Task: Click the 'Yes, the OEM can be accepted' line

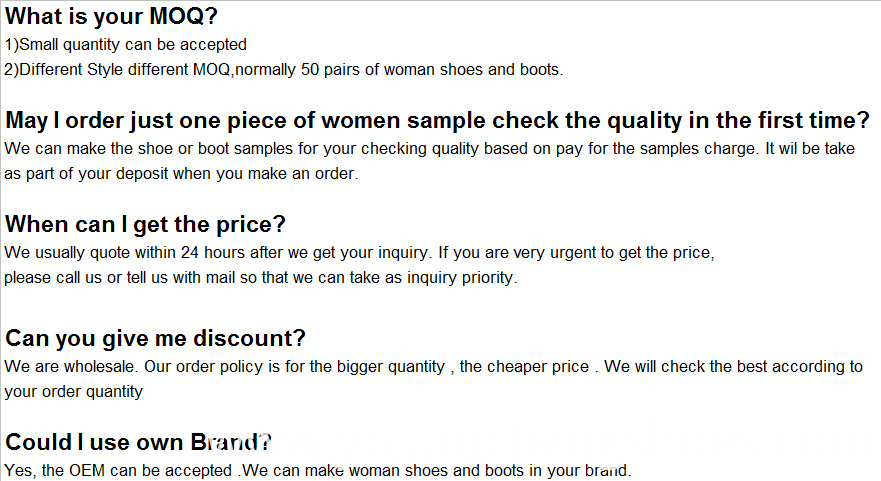Action: point(318,470)
